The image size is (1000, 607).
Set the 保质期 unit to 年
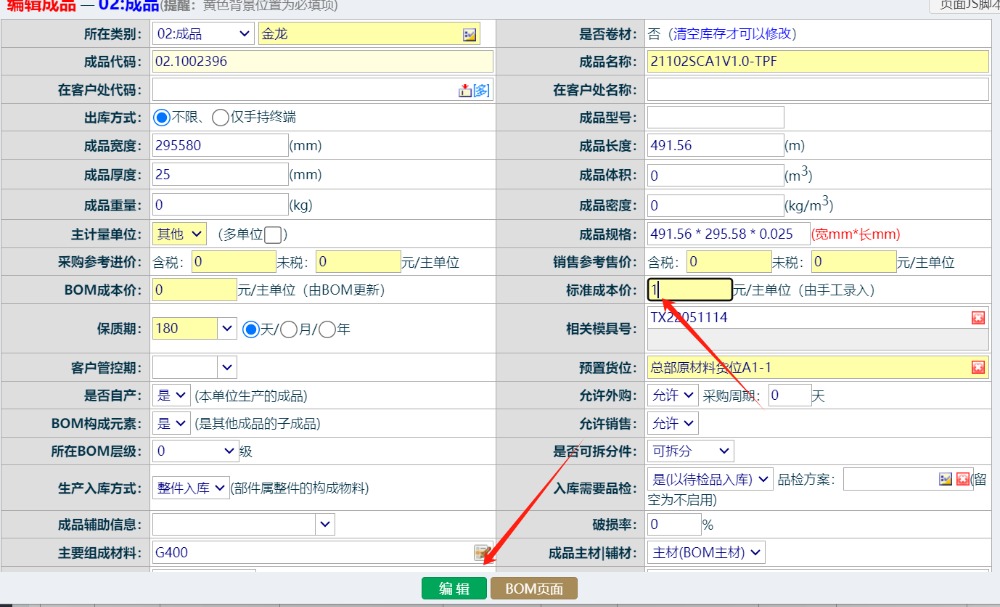[326, 329]
